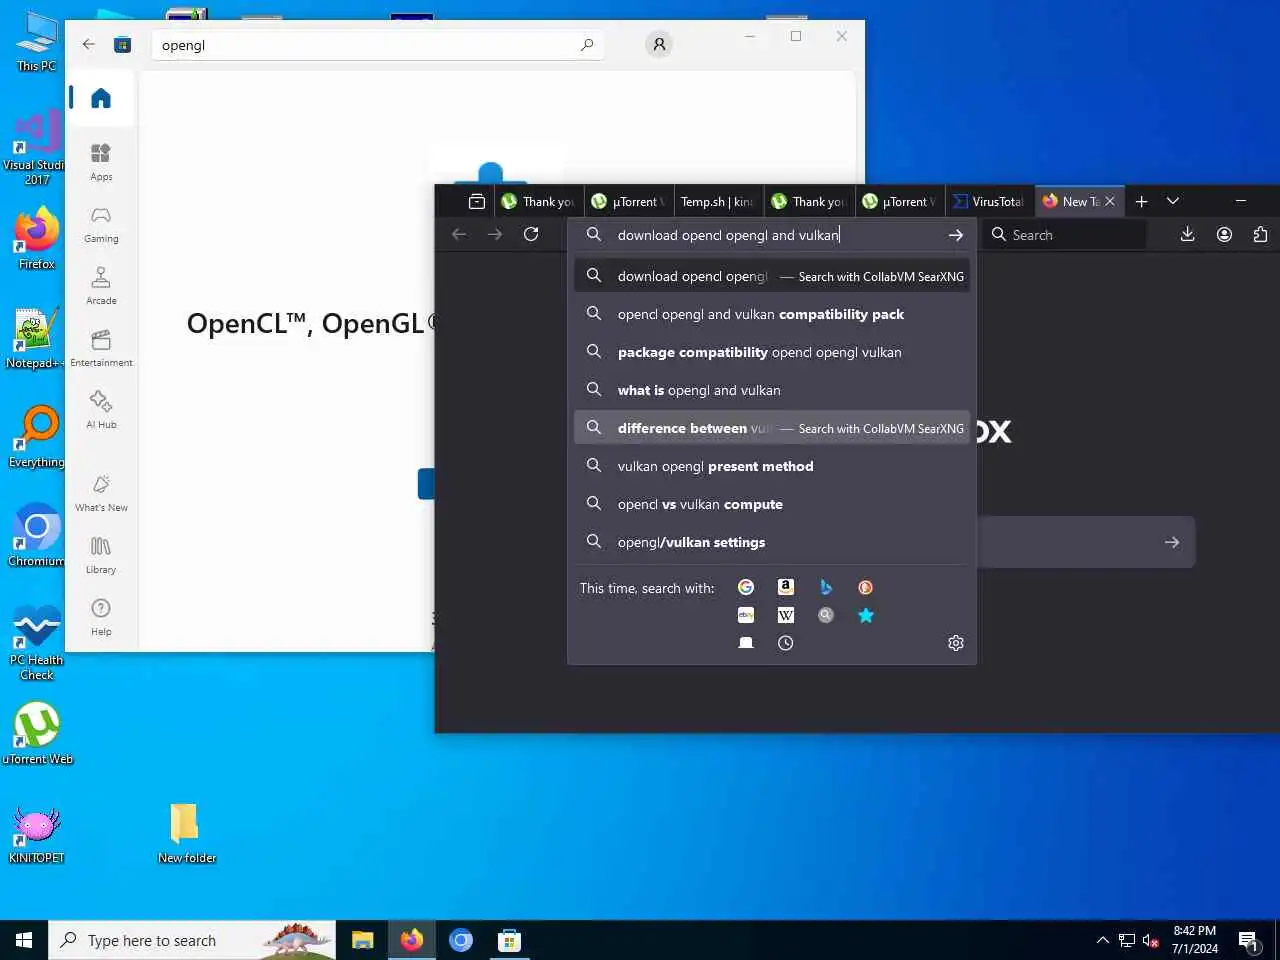Click Firefox toolbar Search box
The height and width of the screenshot is (960, 1280).
click(x=1065, y=235)
